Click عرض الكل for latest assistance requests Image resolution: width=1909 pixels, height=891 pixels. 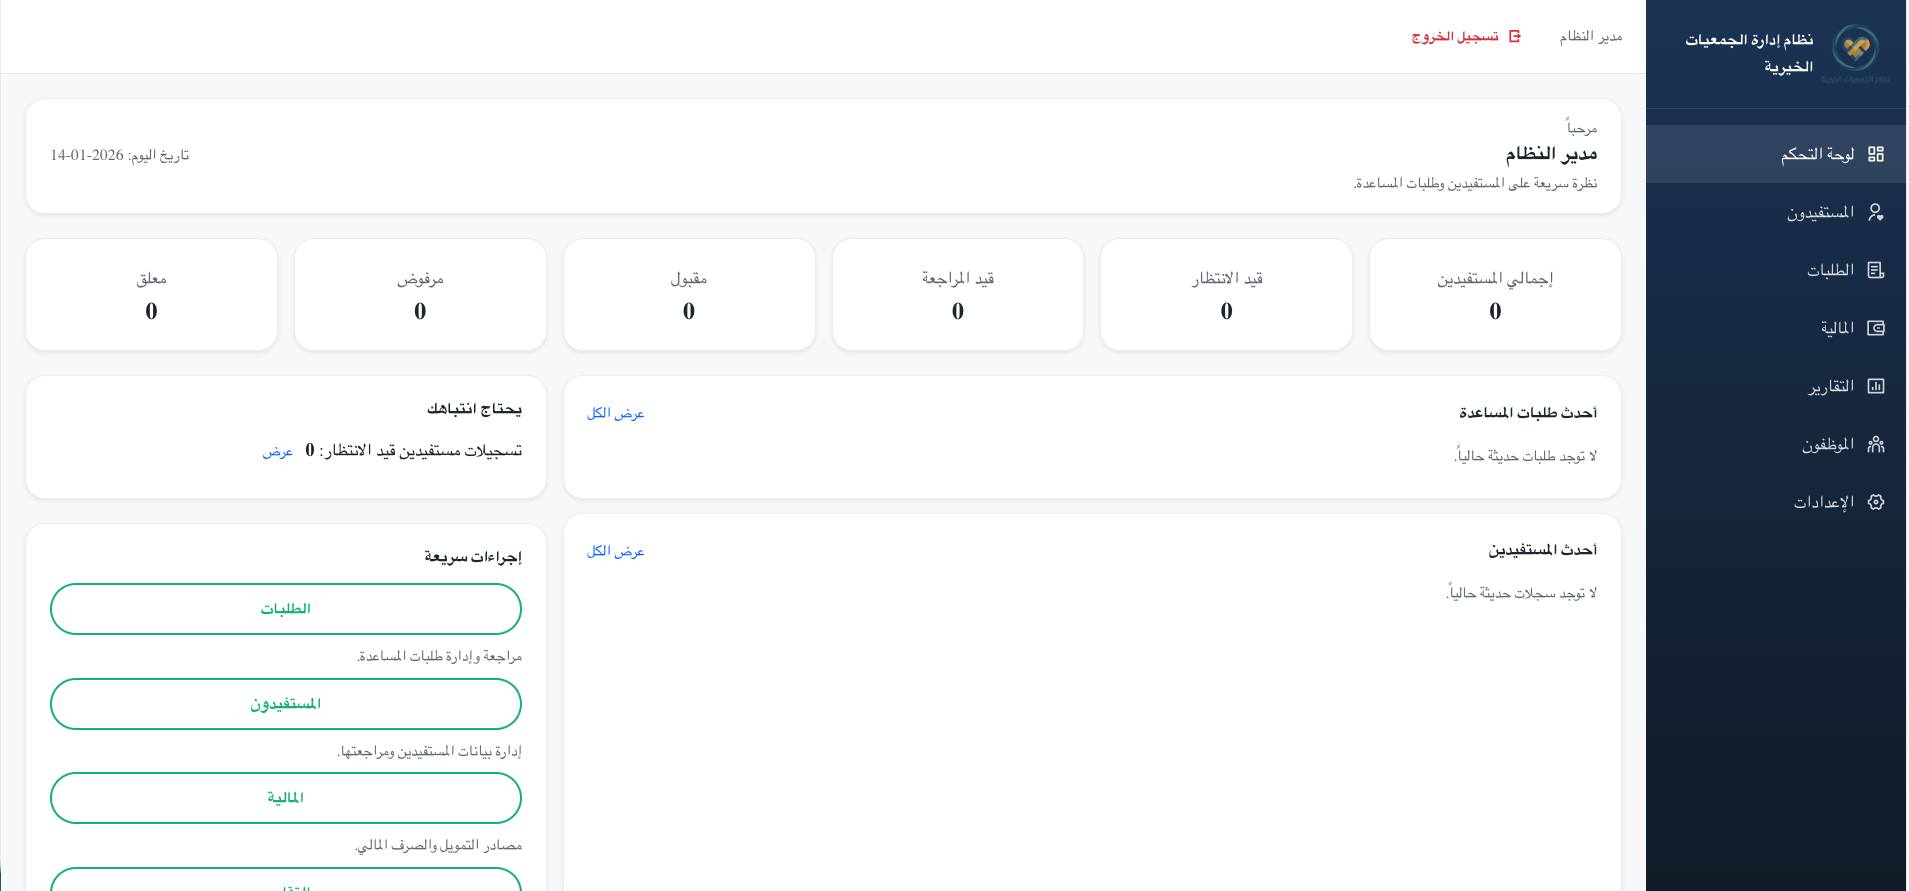(x=615, y=413)
